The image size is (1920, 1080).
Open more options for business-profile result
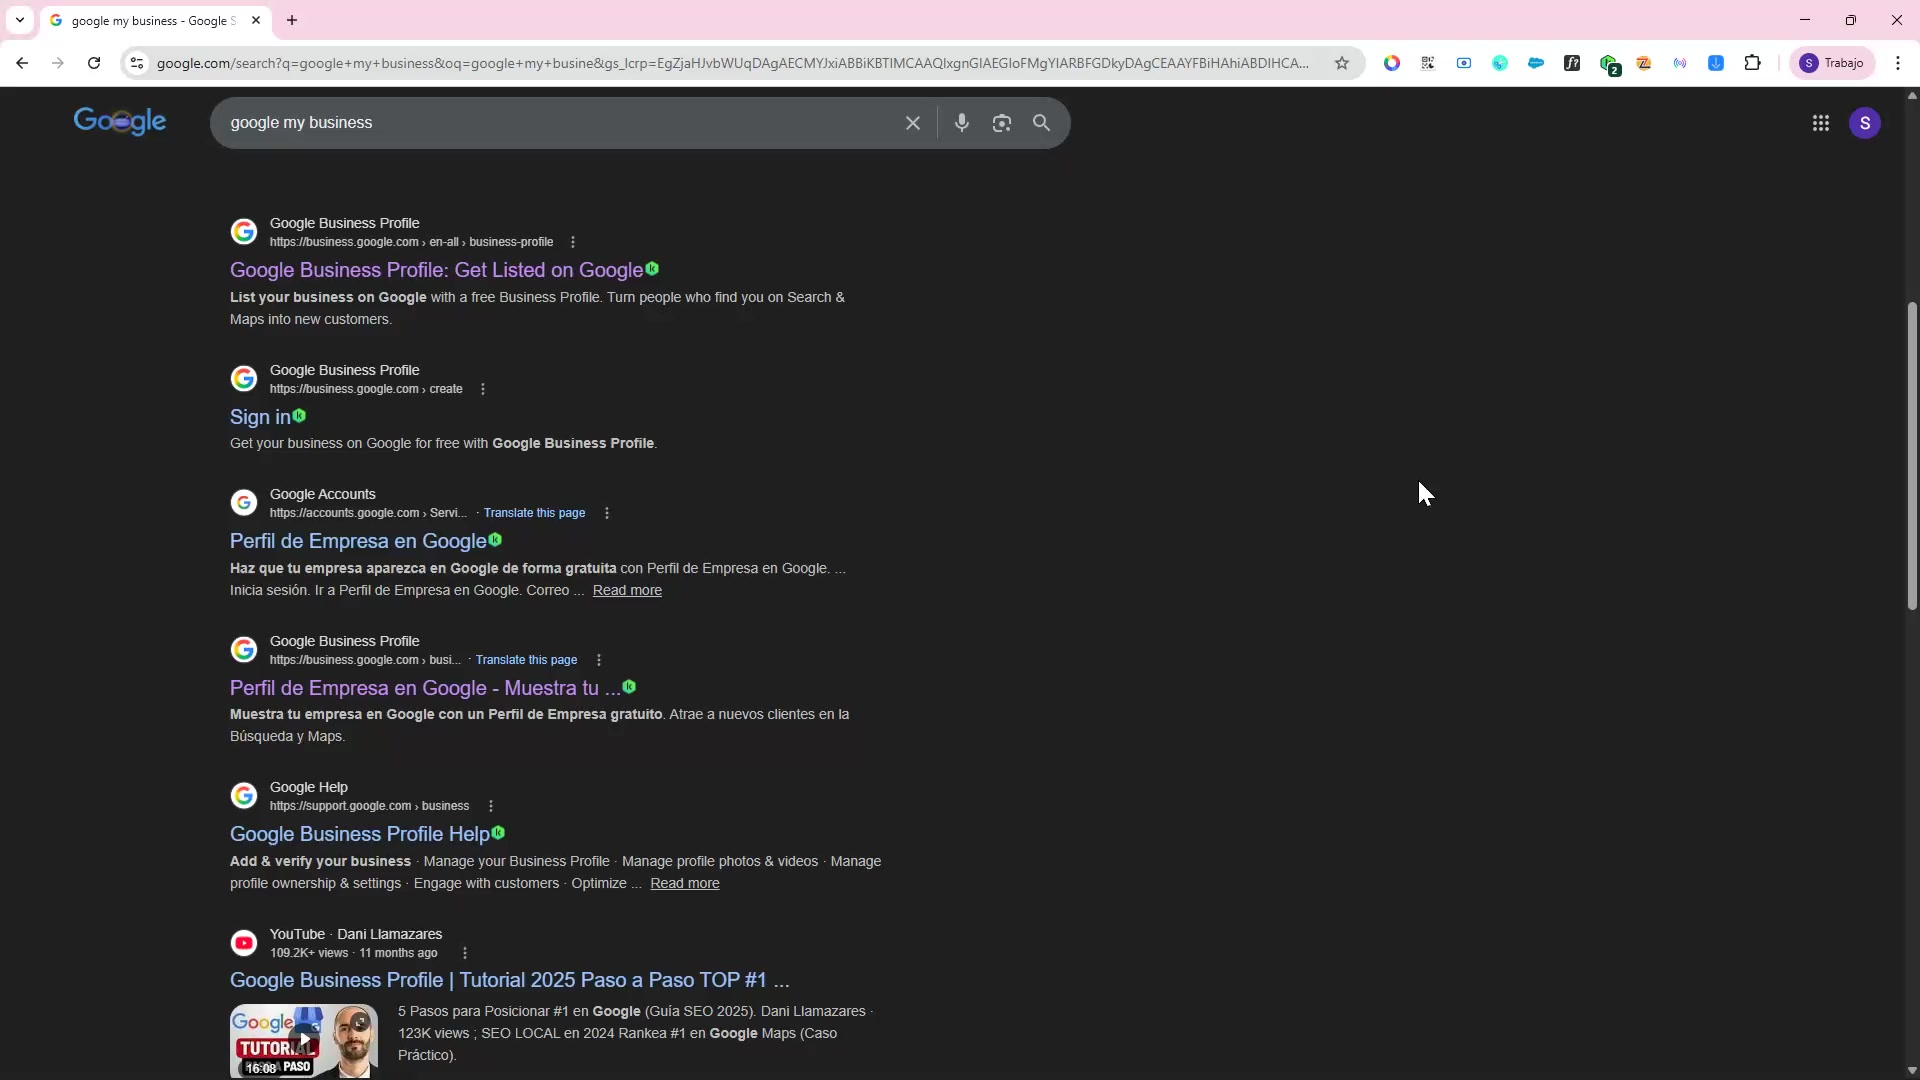click(573, 242)
